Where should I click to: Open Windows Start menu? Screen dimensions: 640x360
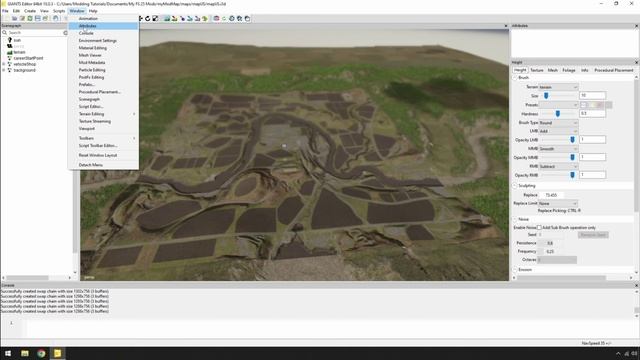8,353
